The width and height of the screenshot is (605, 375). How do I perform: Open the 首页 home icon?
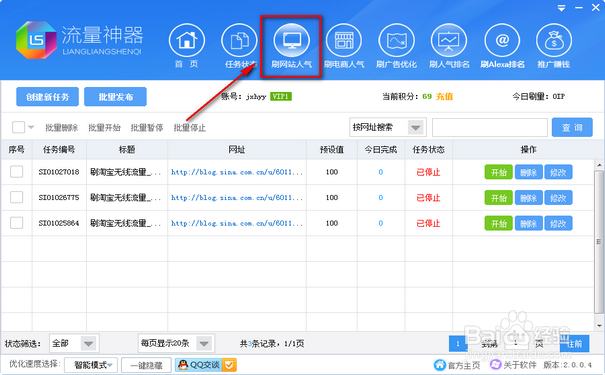point(187,41)
